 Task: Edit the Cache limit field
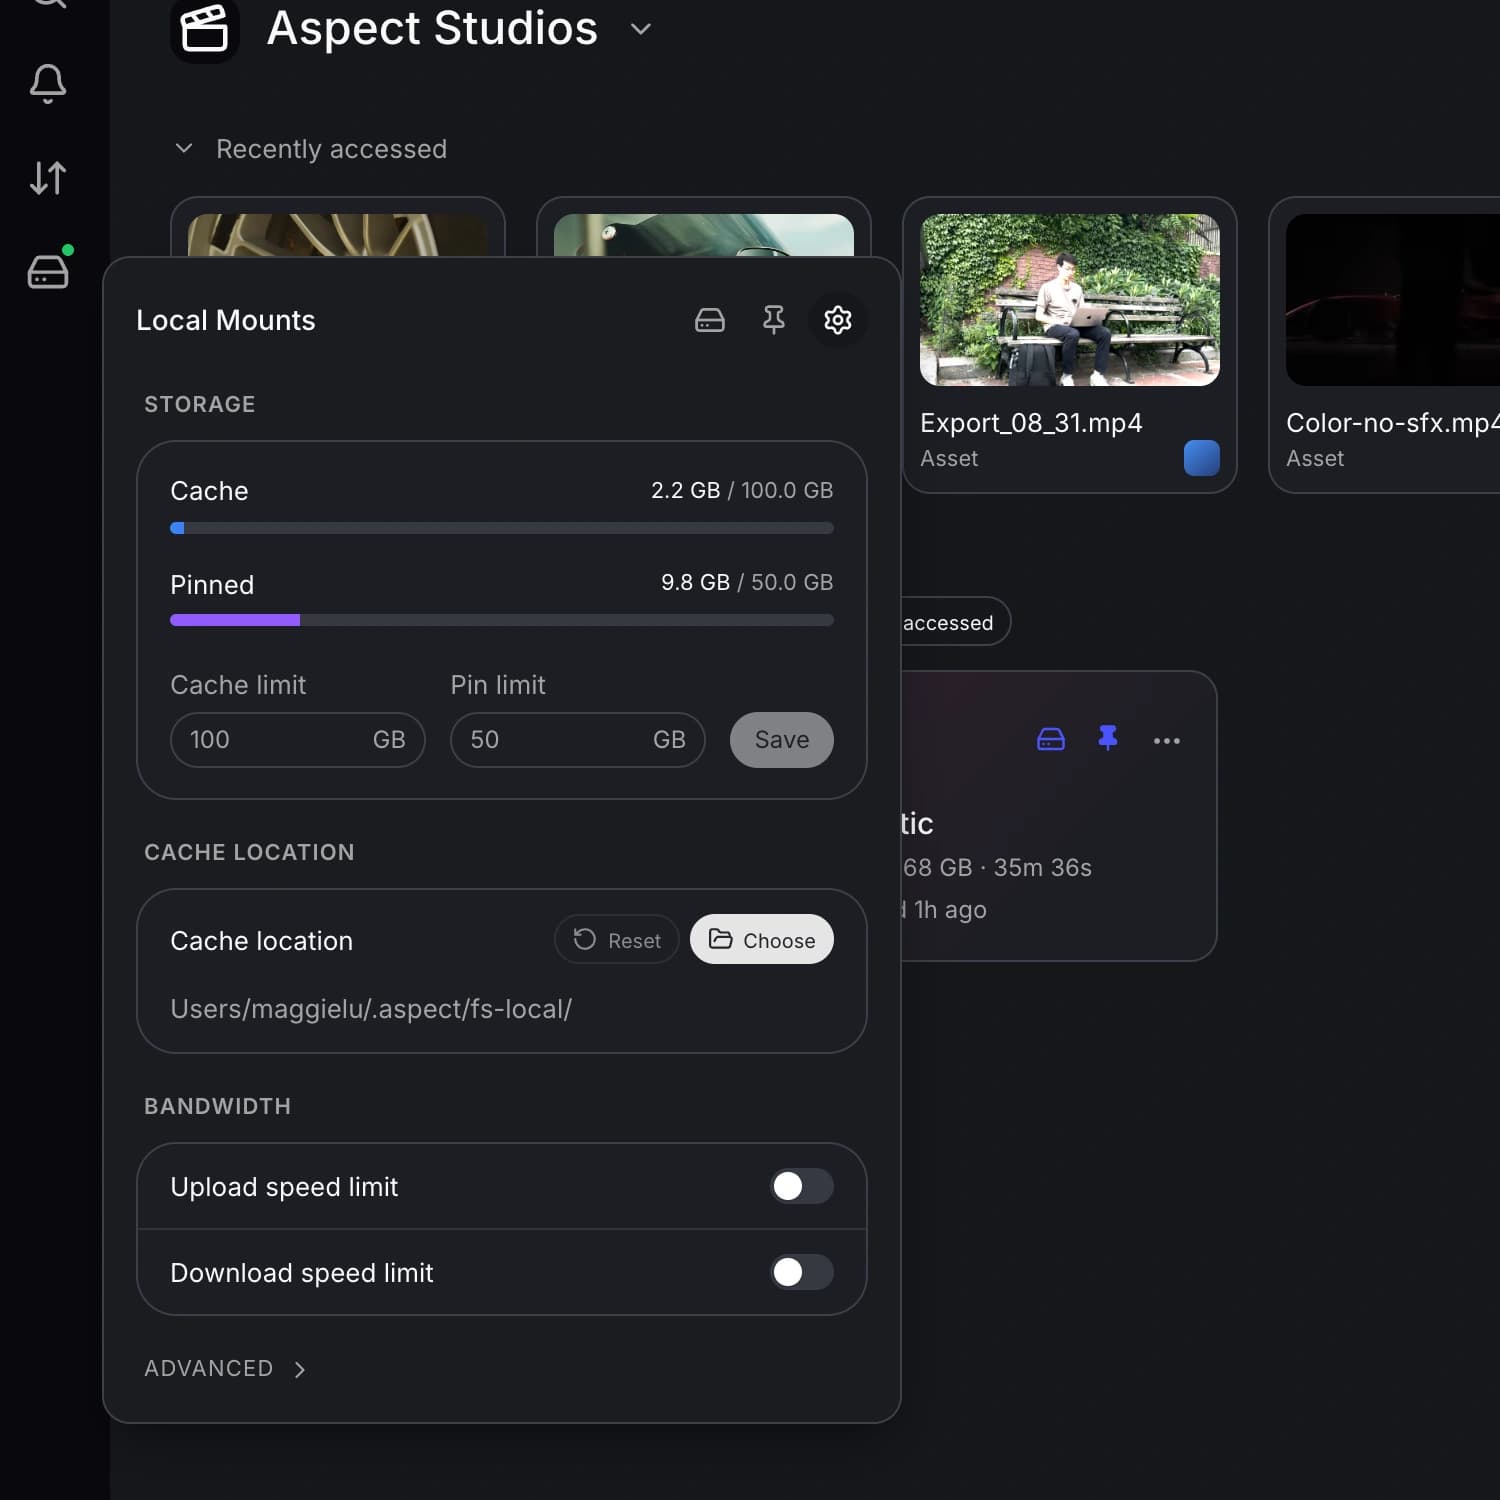pyautogui.click(x=298, y=740)
